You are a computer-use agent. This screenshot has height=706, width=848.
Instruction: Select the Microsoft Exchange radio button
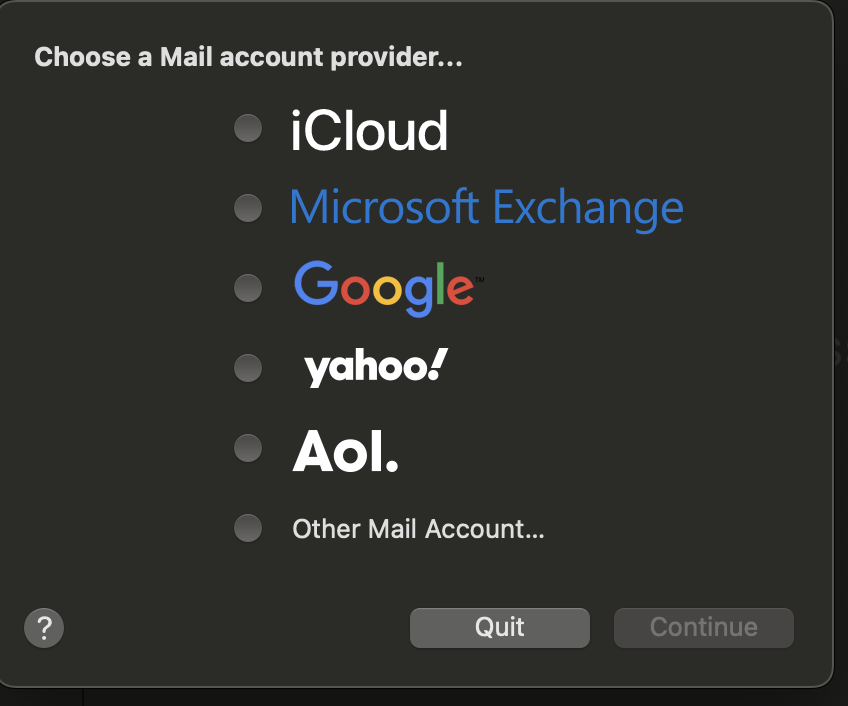(247, 208)
